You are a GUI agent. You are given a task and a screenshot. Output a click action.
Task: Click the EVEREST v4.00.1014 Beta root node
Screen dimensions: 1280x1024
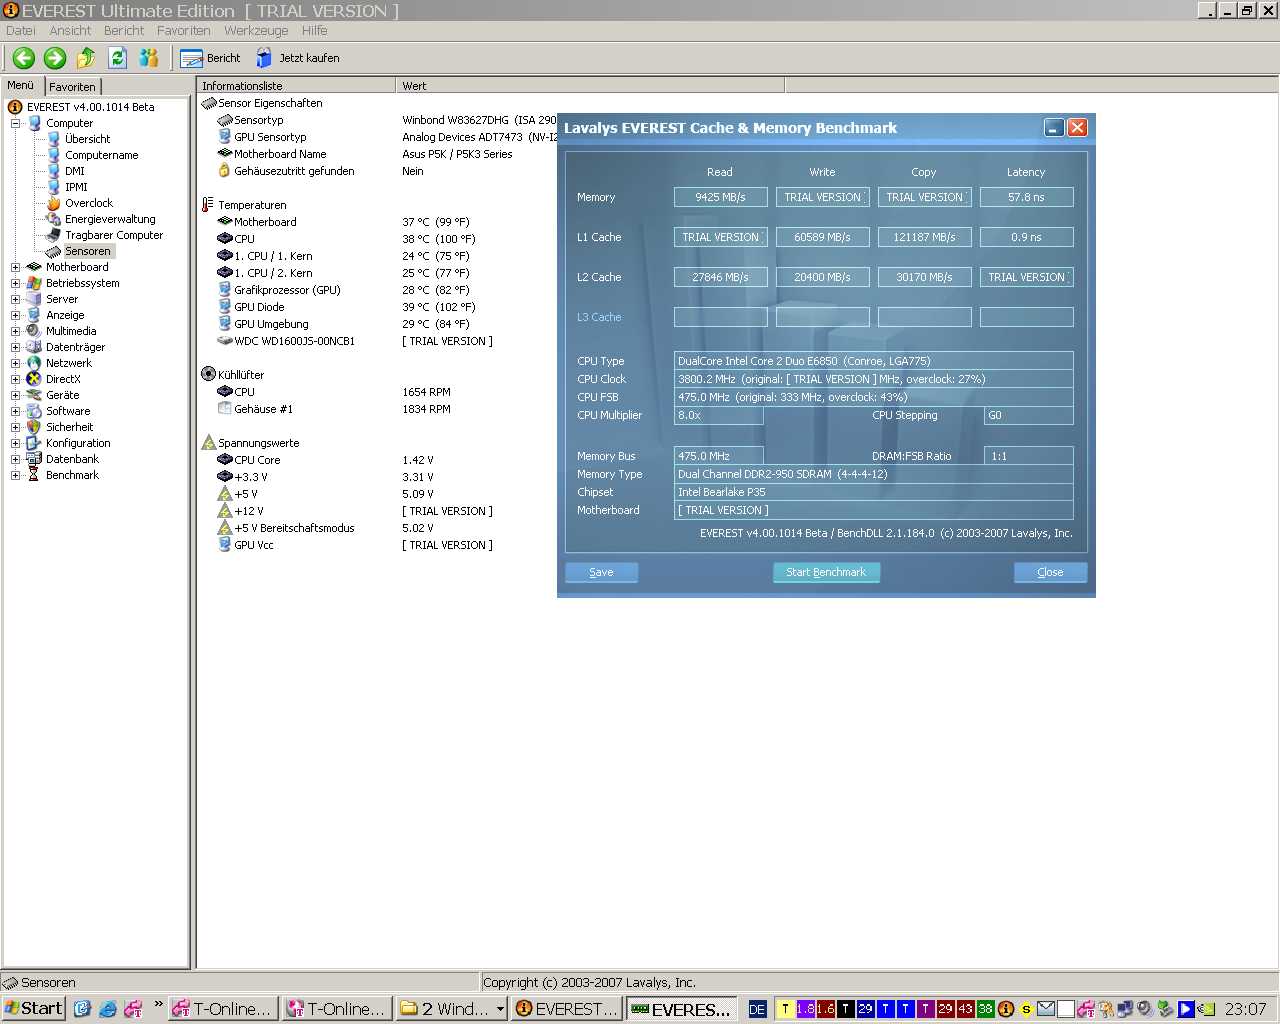(x=91, y=107)
